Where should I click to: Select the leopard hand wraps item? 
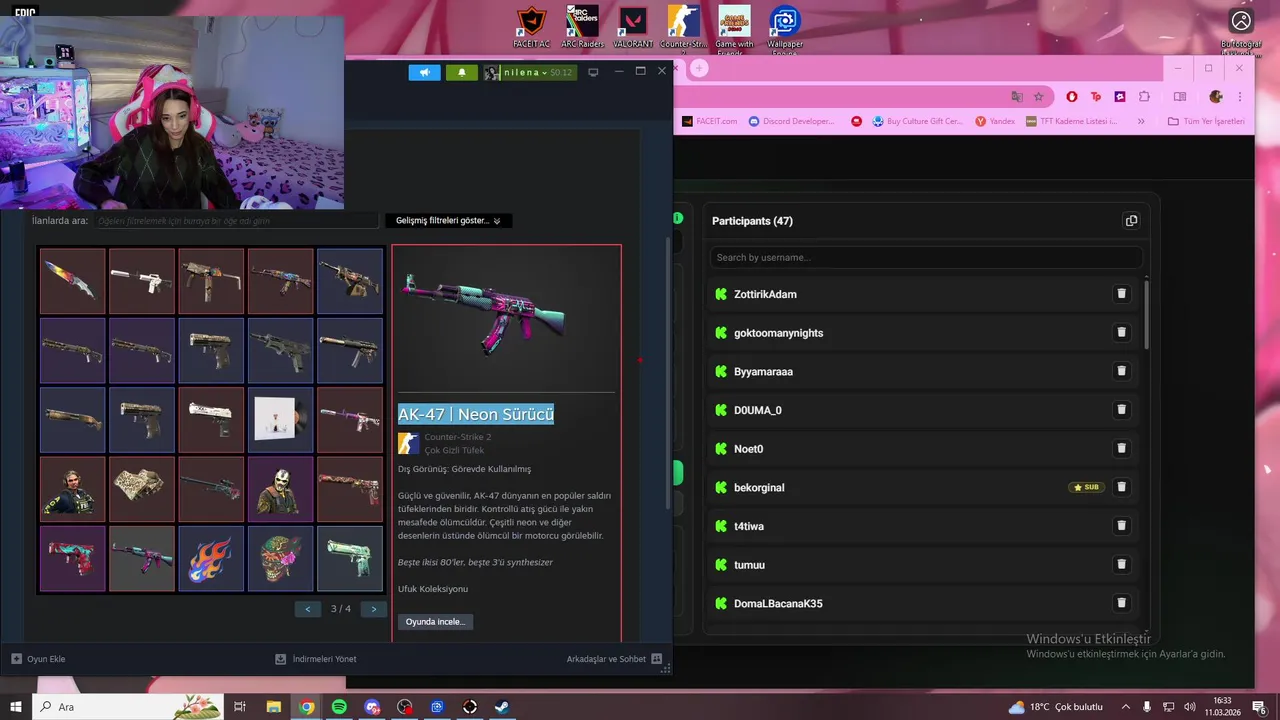click(142, 489)
